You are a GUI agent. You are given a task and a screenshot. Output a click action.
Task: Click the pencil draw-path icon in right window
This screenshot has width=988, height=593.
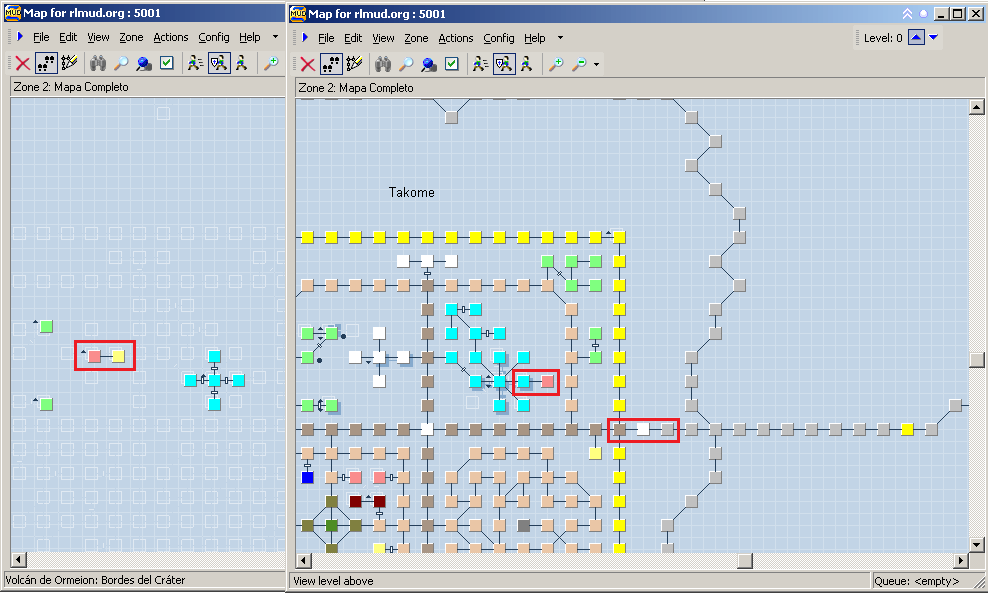[x=352, y=64]
